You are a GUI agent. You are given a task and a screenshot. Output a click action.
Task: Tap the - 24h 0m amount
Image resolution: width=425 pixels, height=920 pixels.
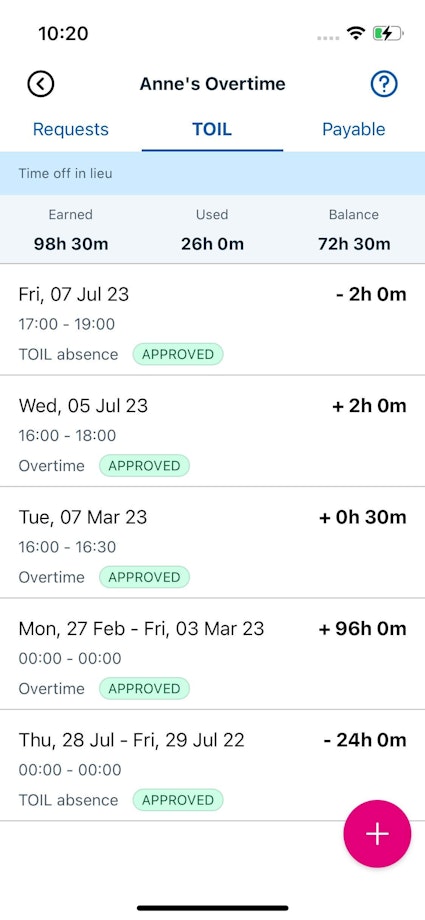[365, 740]
